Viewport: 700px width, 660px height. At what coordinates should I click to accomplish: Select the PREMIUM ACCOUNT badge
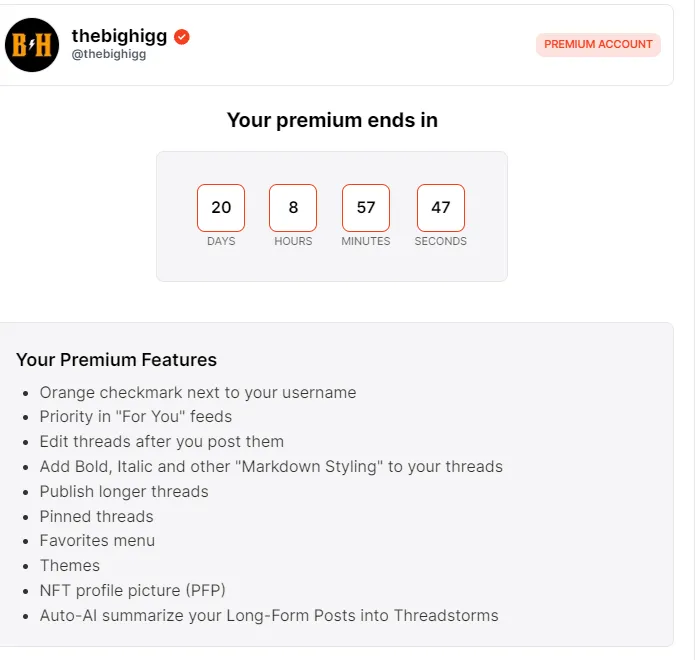[598, 44]
